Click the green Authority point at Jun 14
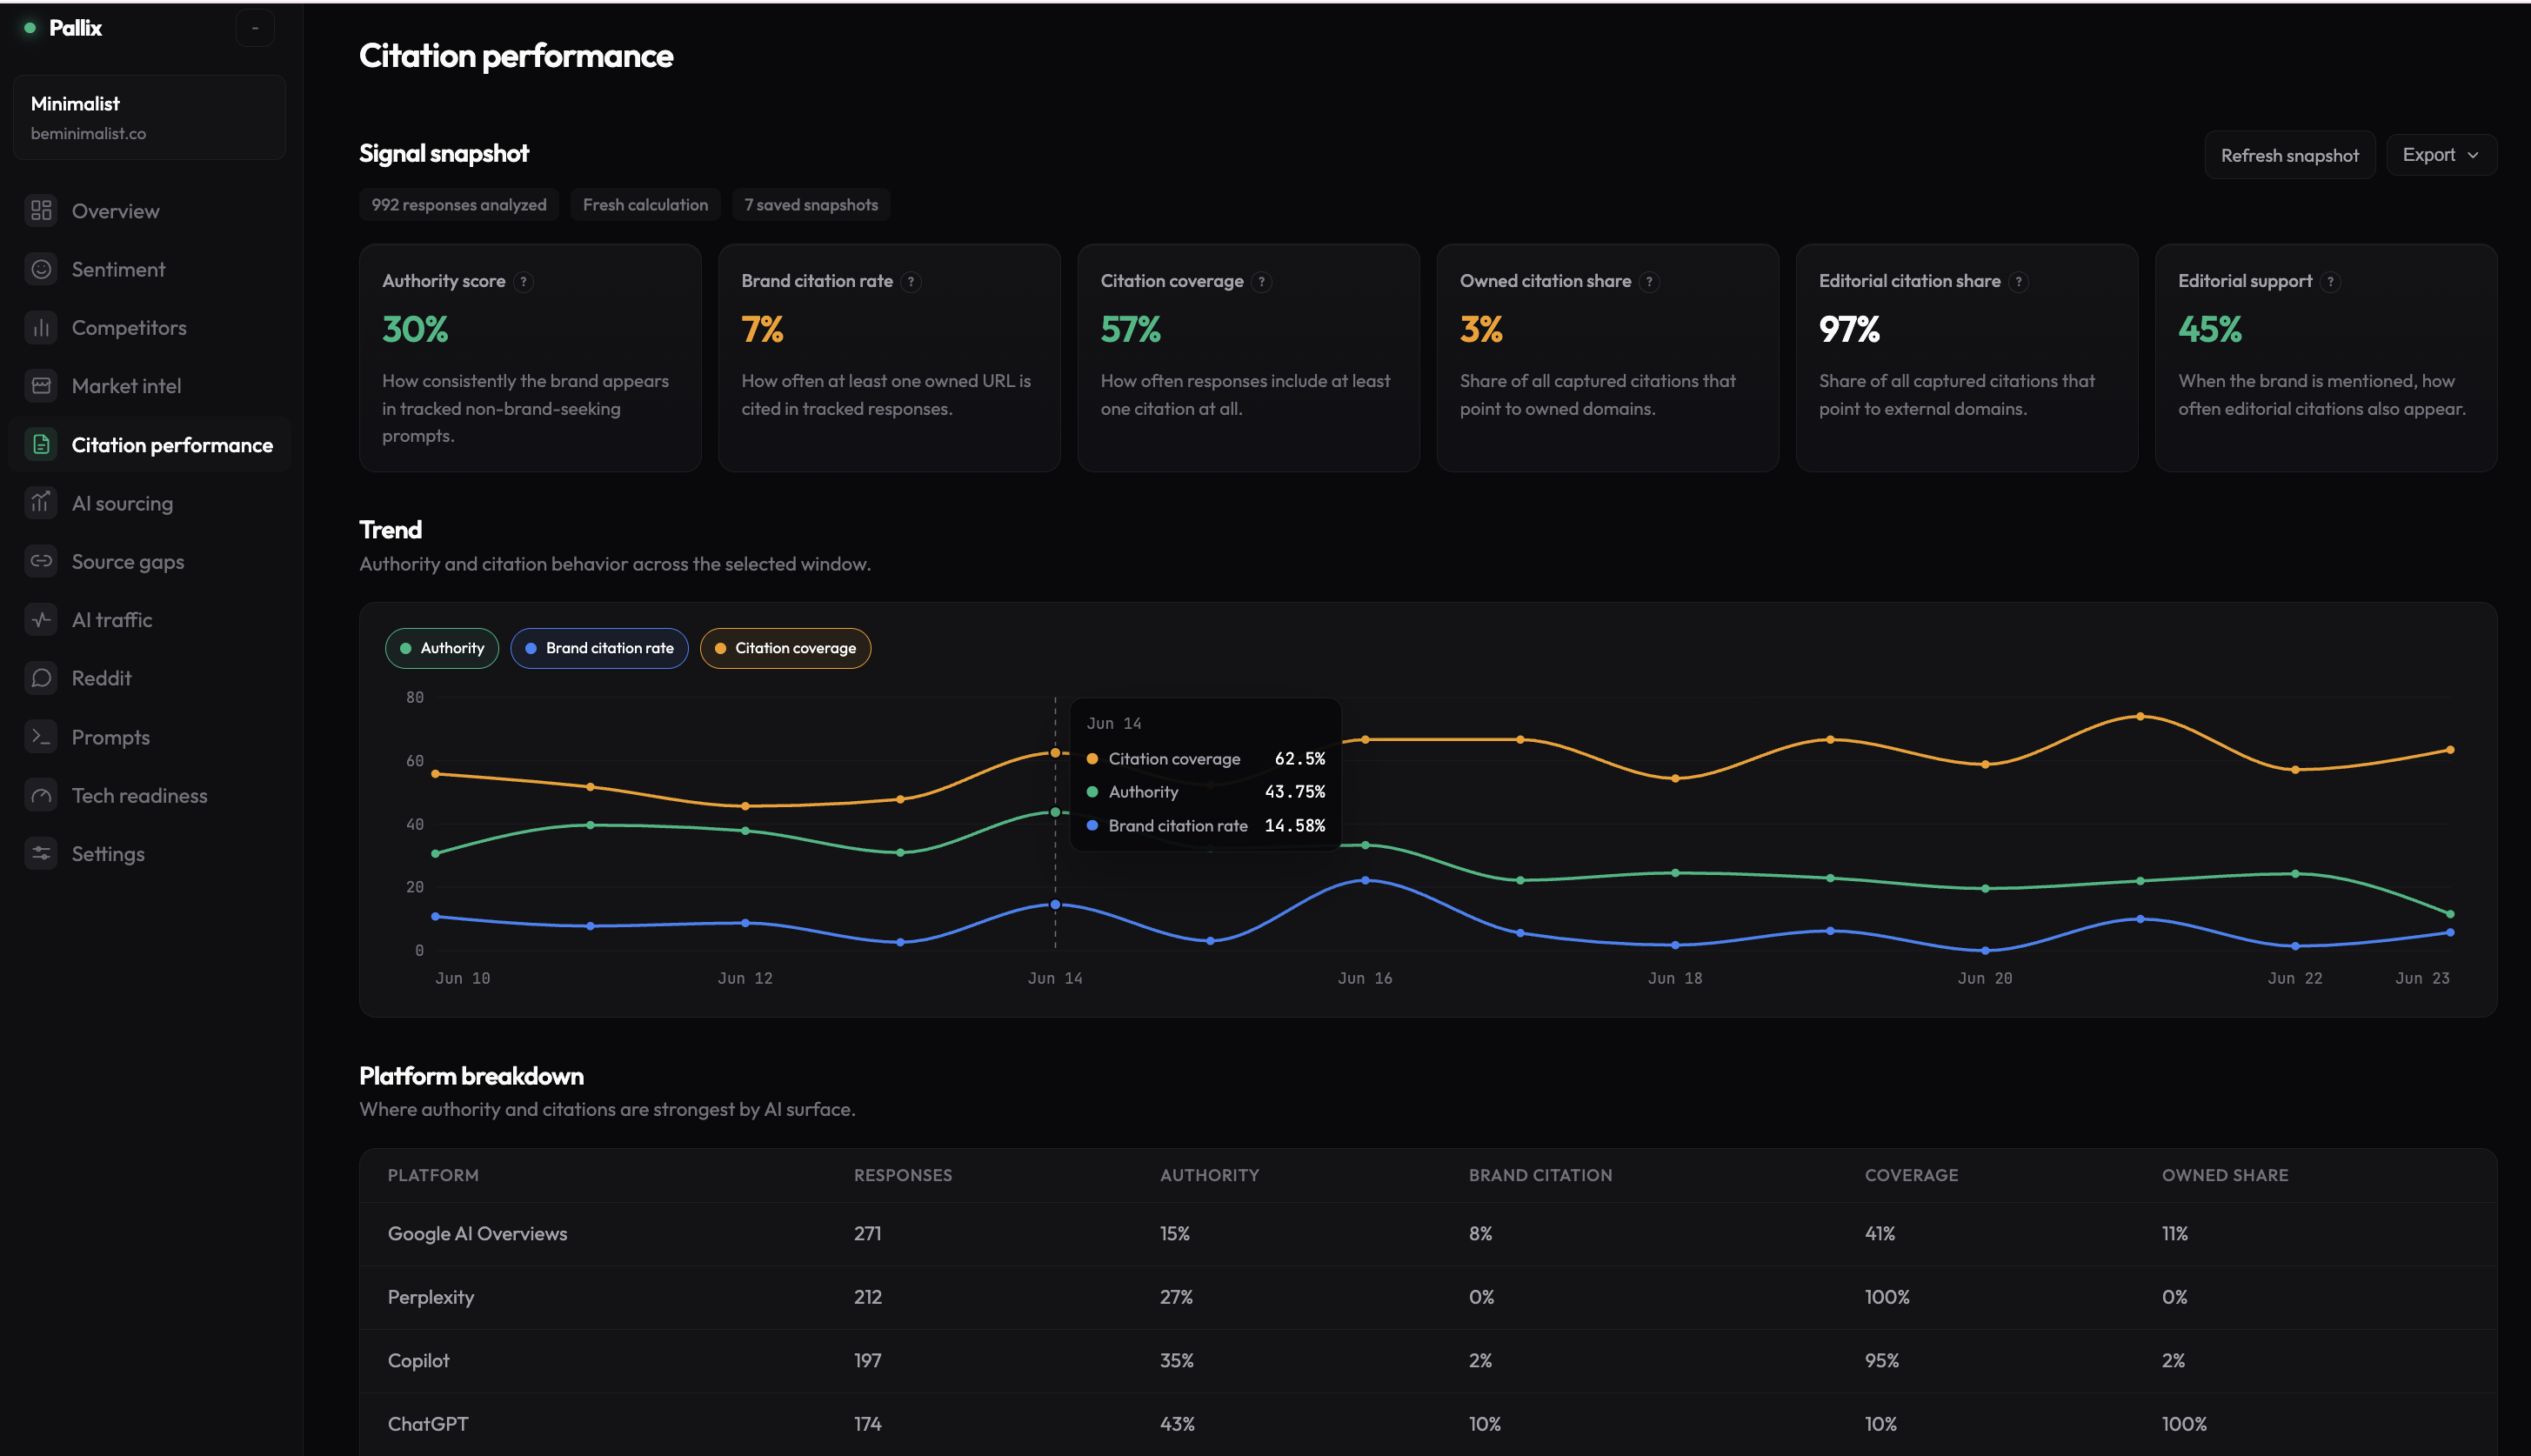Screen dimensions: 2531x1456 coord(1055,812)
